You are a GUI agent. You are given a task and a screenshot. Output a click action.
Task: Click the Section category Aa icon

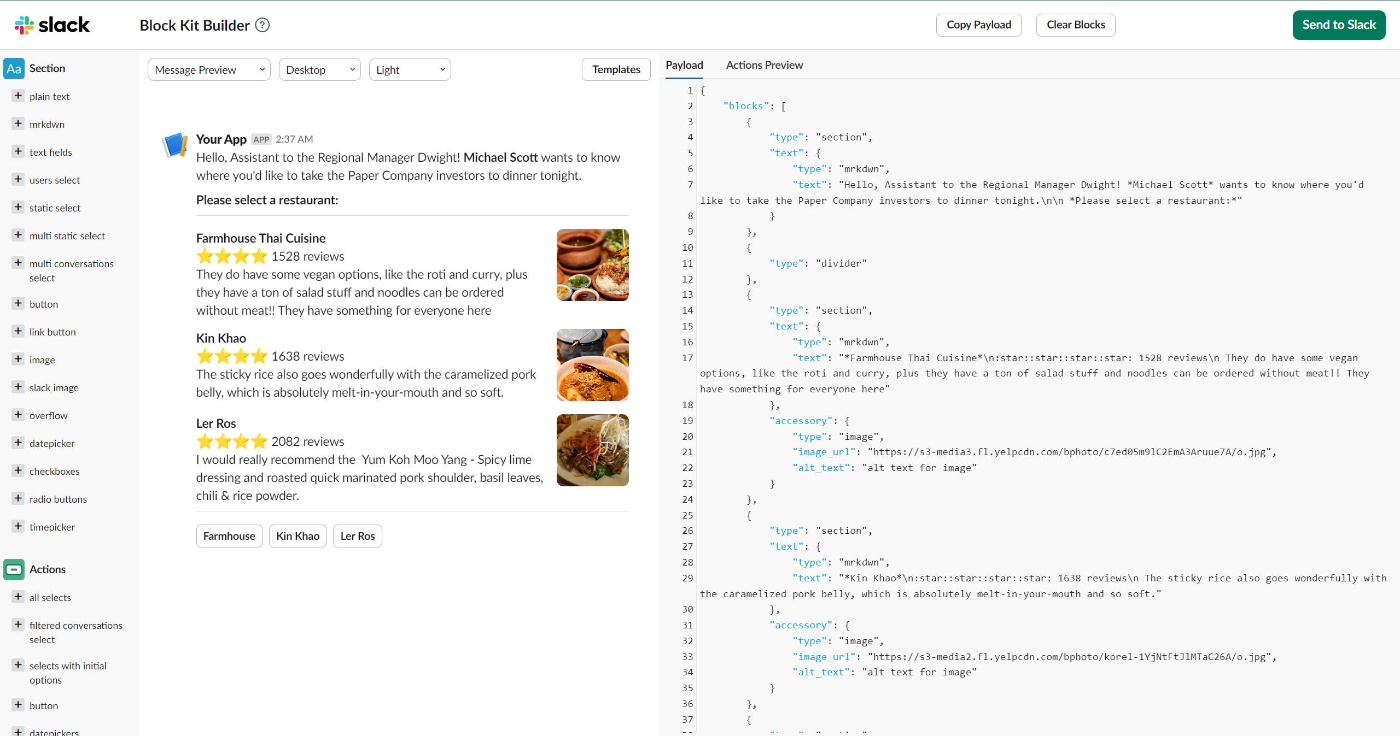(14, 68)
